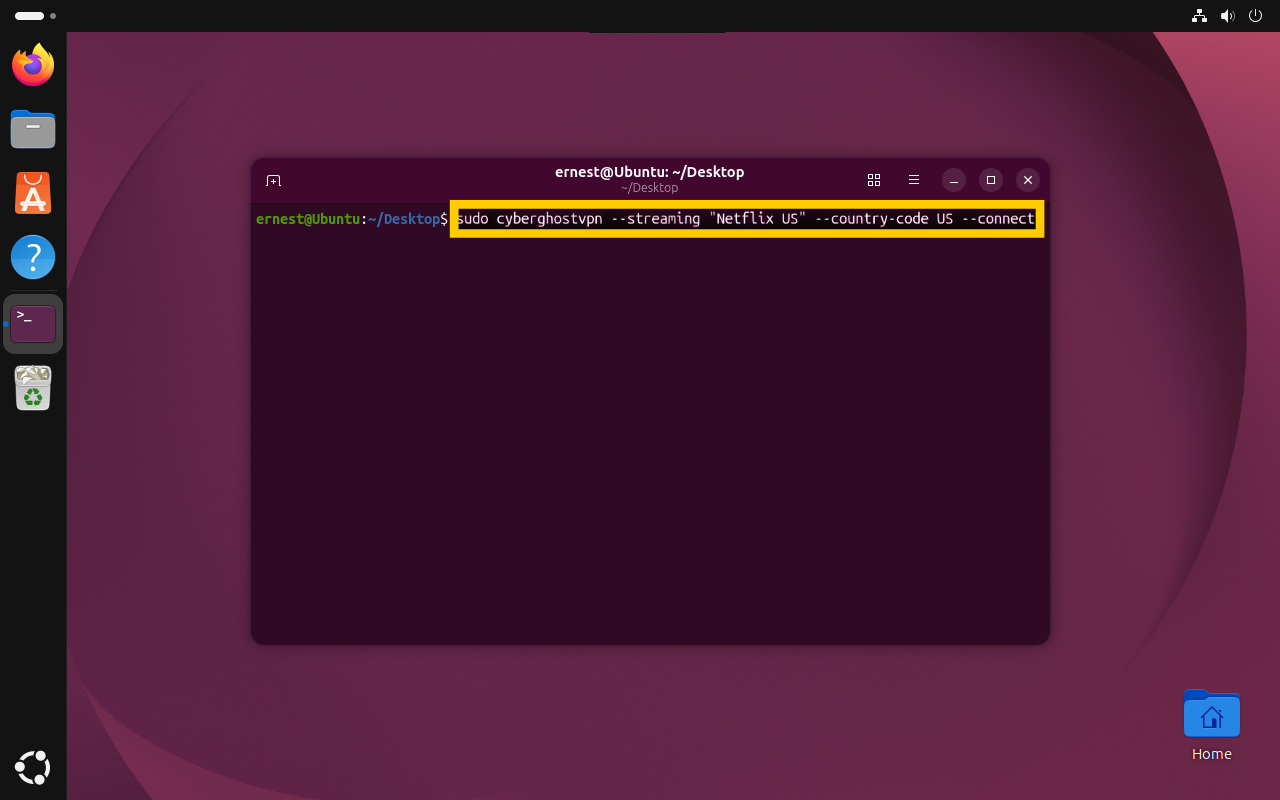Launch Firefox from the dock
Image resolution: width=1280 pixels, height=800 pixels.
pos(33,65)
